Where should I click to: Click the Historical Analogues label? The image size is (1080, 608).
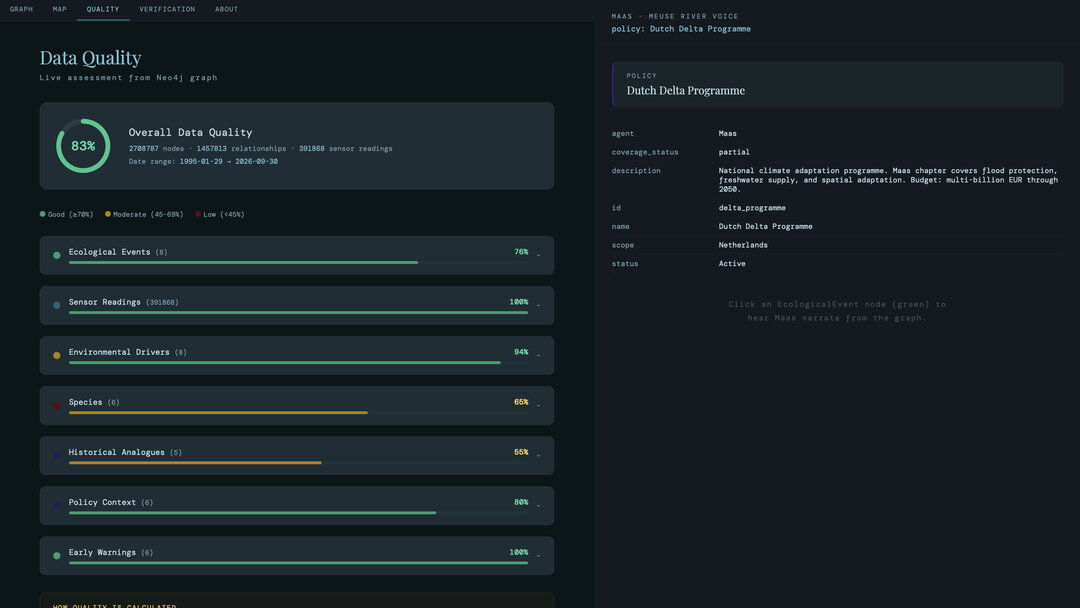tap(116, 452)
